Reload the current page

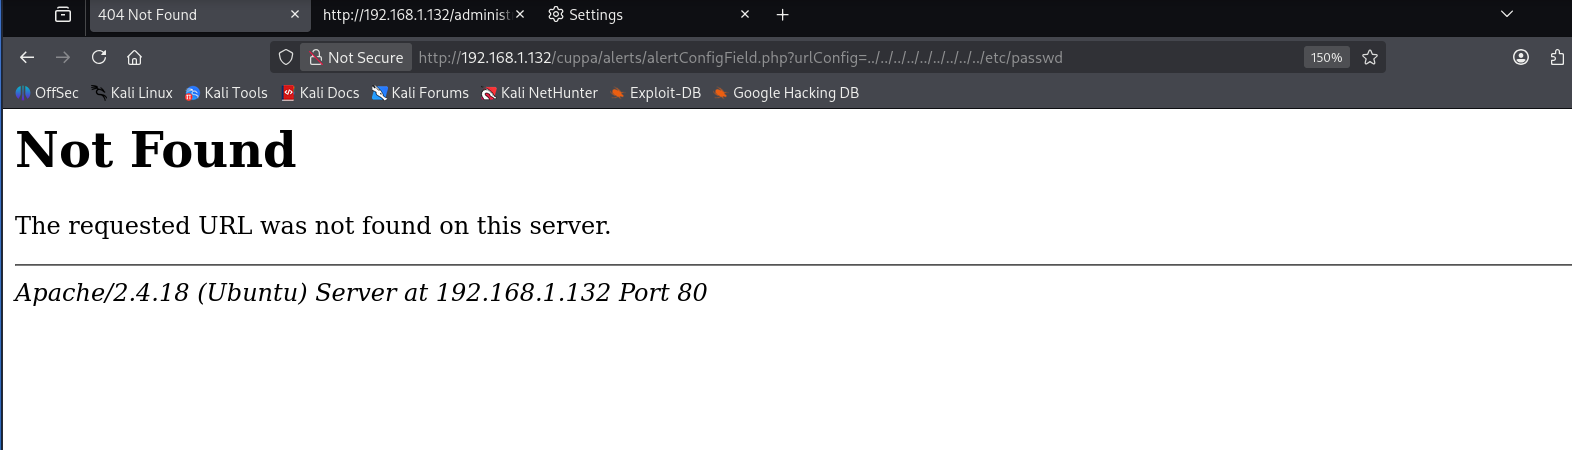(99, 57)
